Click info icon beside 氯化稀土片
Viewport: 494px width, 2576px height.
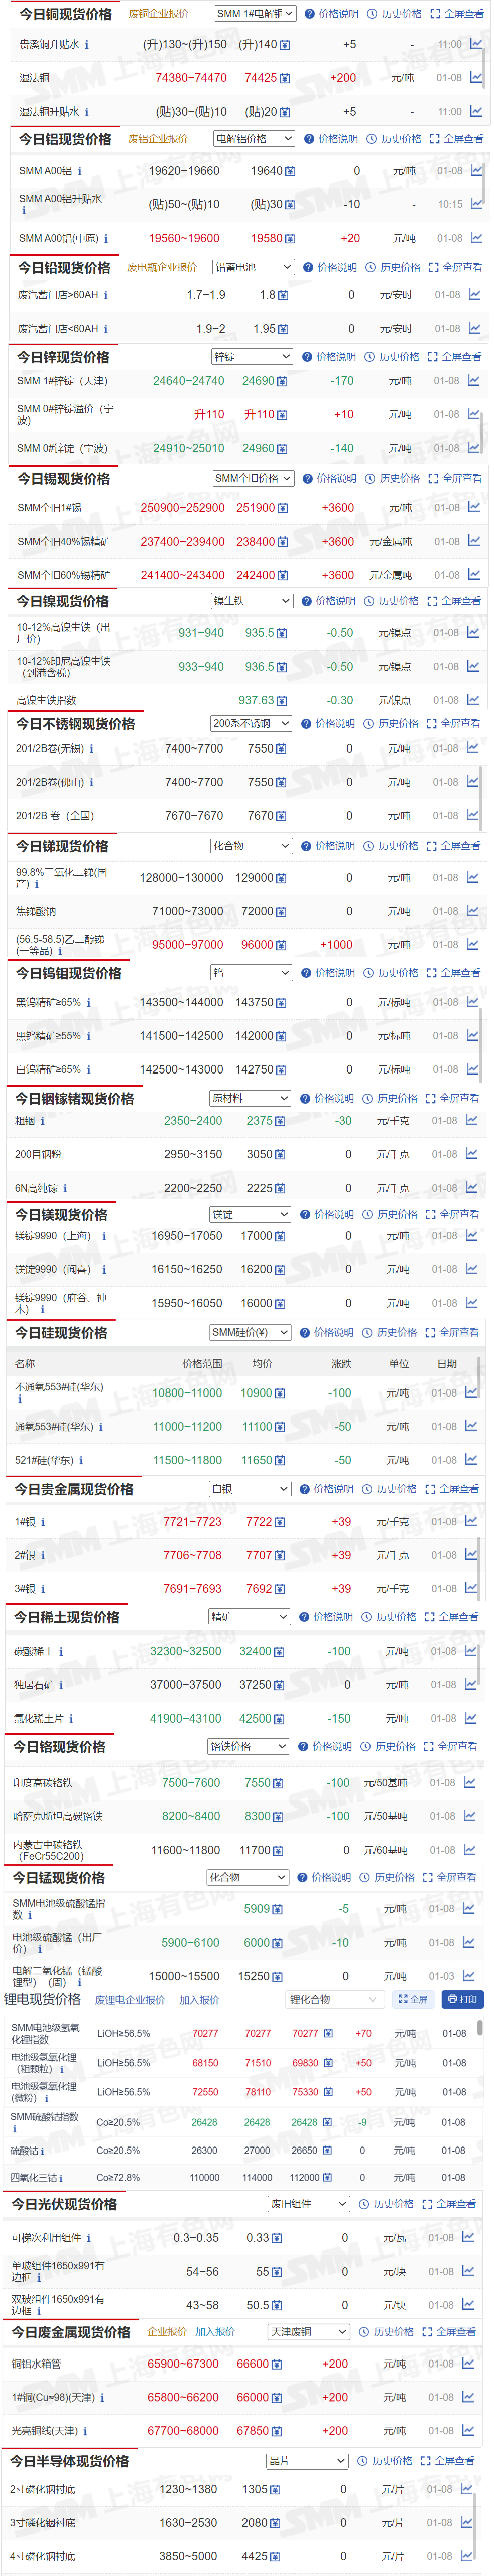(x=71, y=1719)
